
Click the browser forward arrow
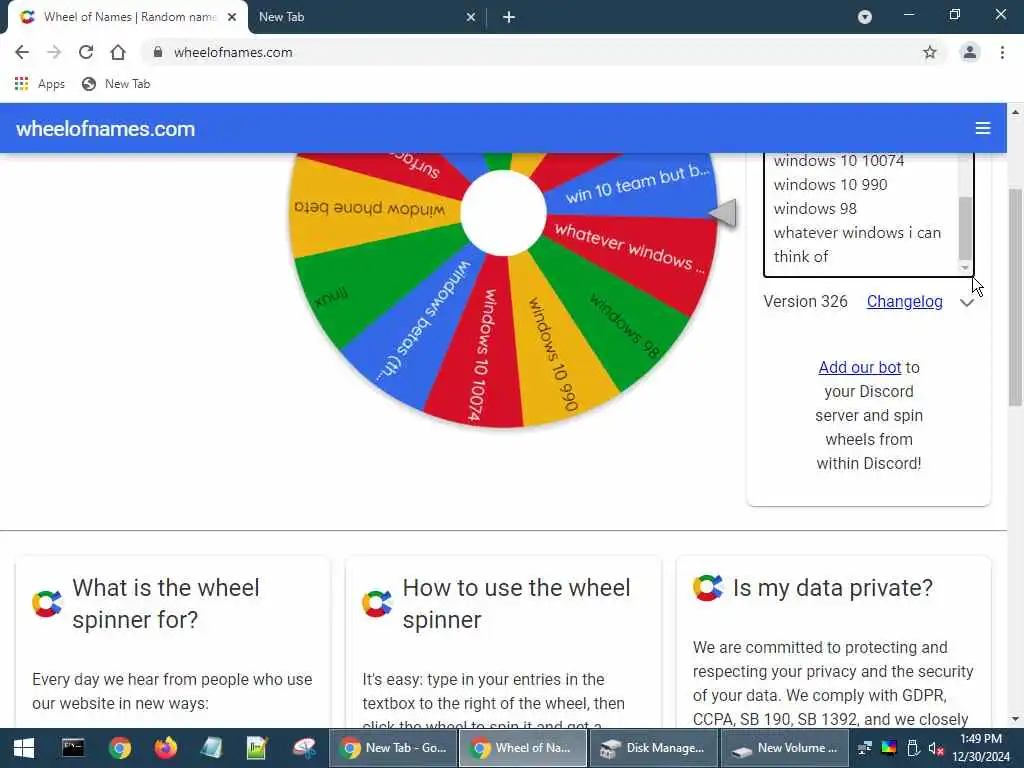[54, 52]
